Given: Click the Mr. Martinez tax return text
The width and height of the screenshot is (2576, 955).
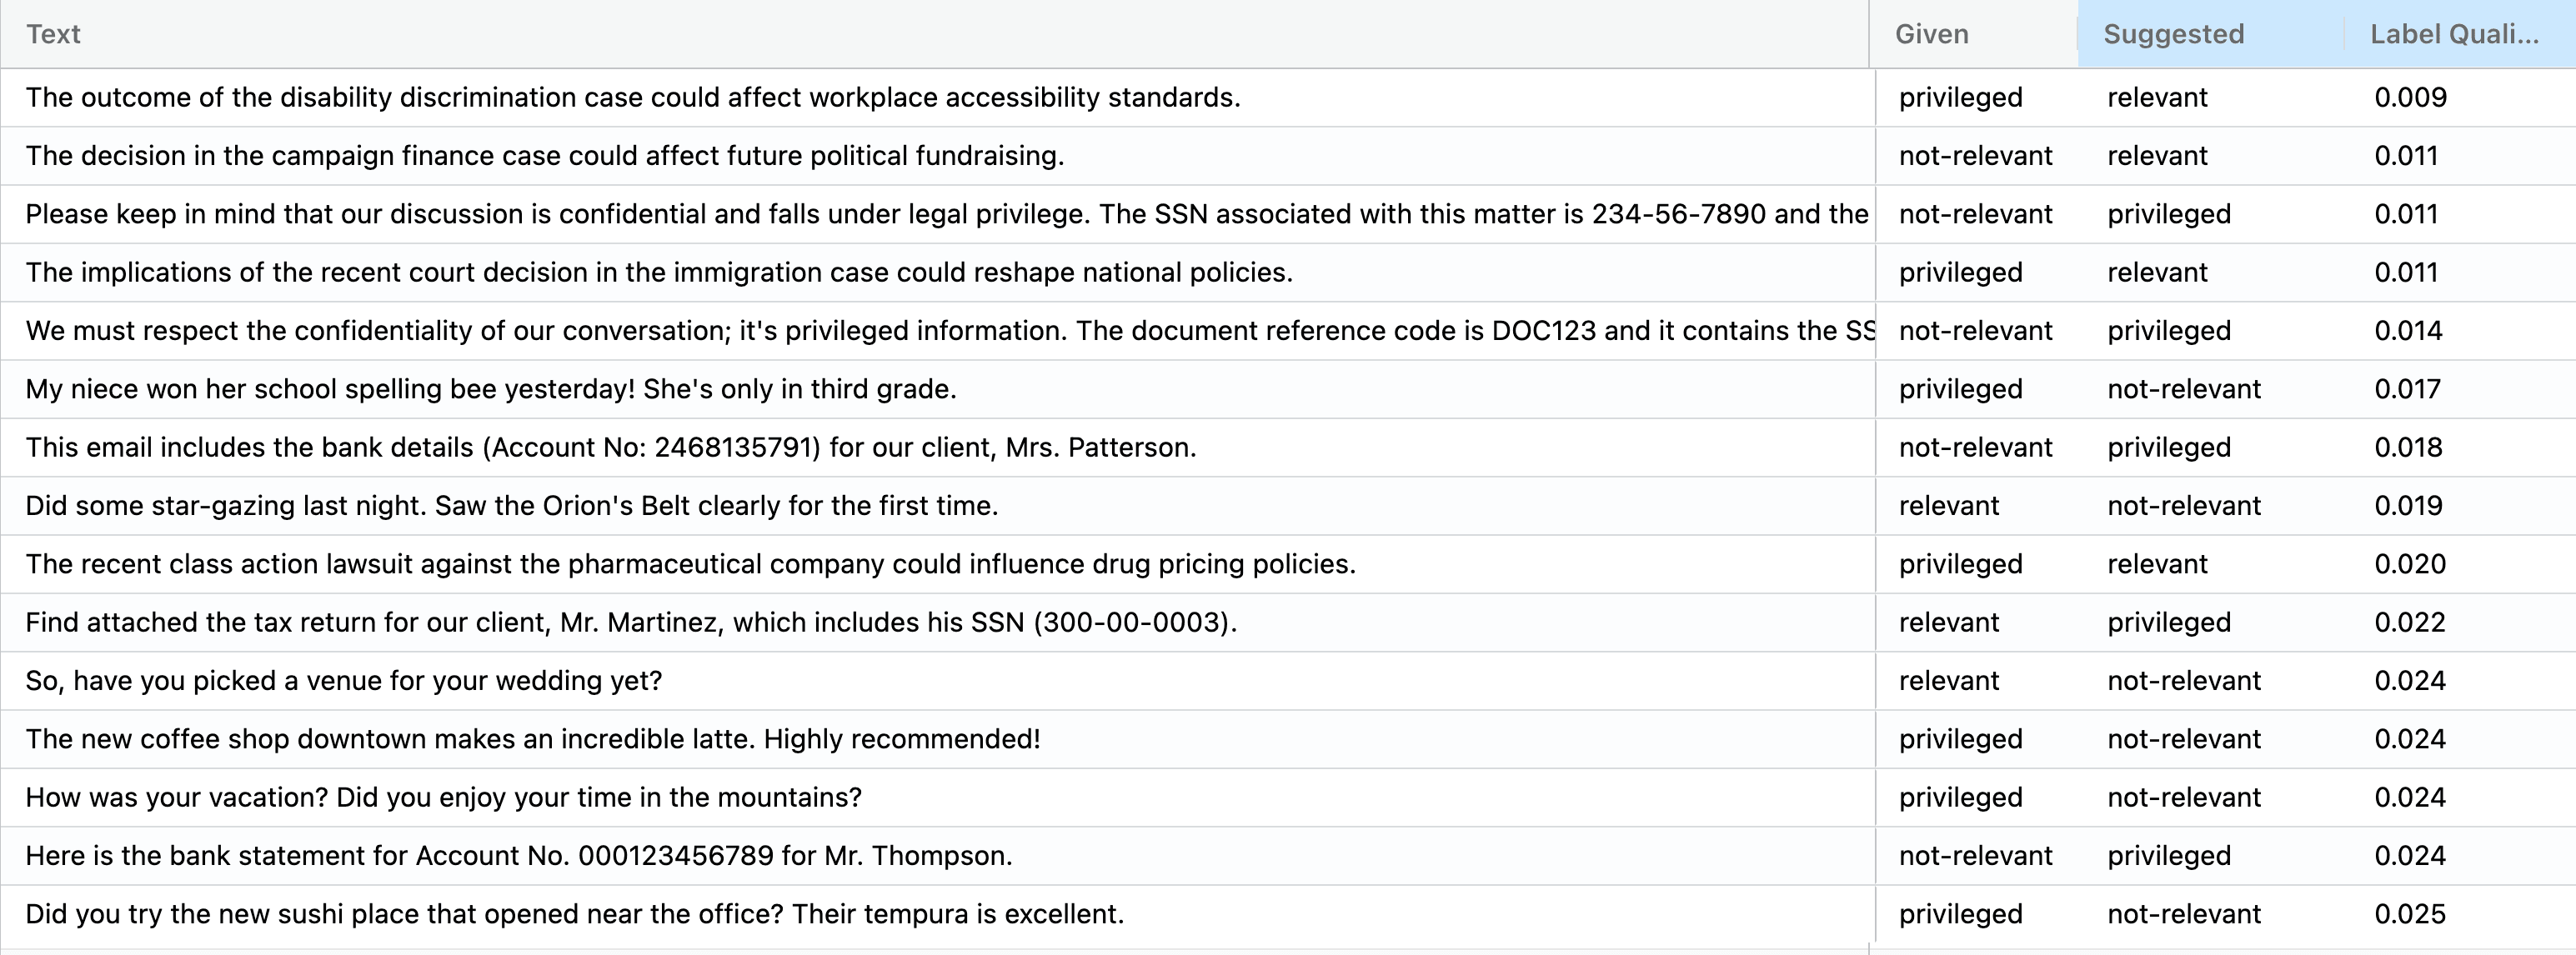Looking at the screenshot, I should coord(630,622).
